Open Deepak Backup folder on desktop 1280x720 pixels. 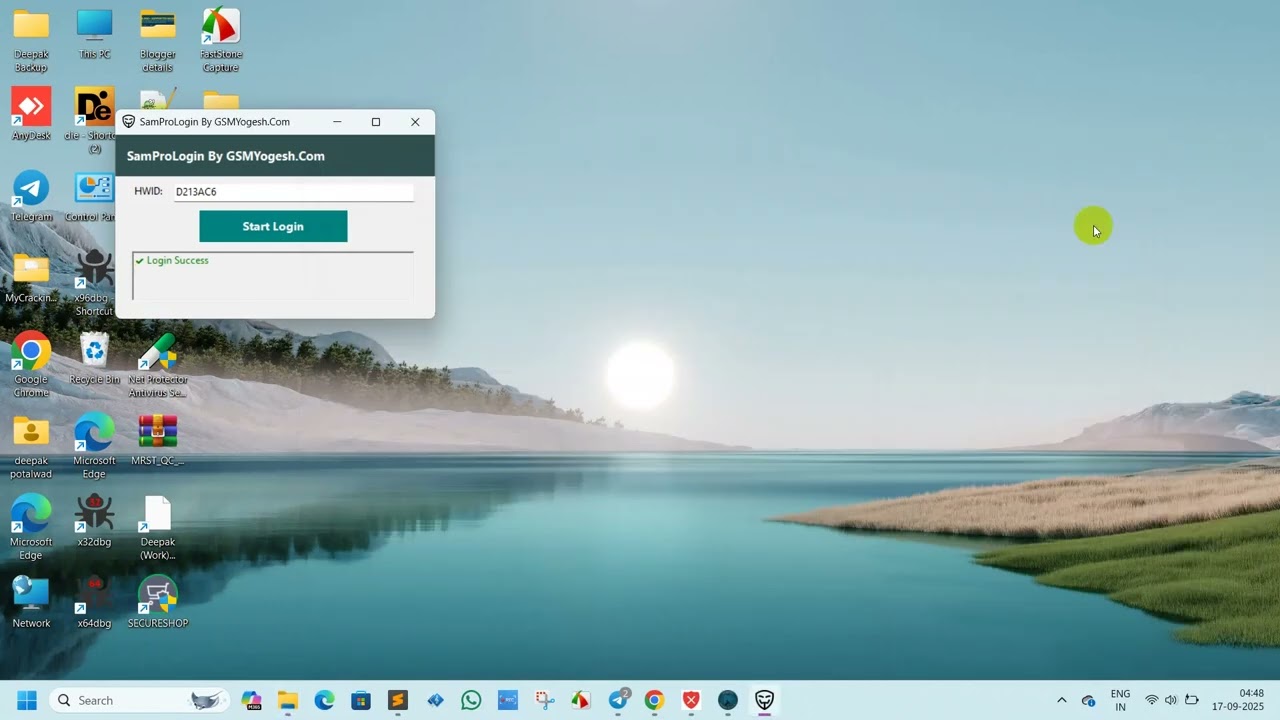coord(31,40)
